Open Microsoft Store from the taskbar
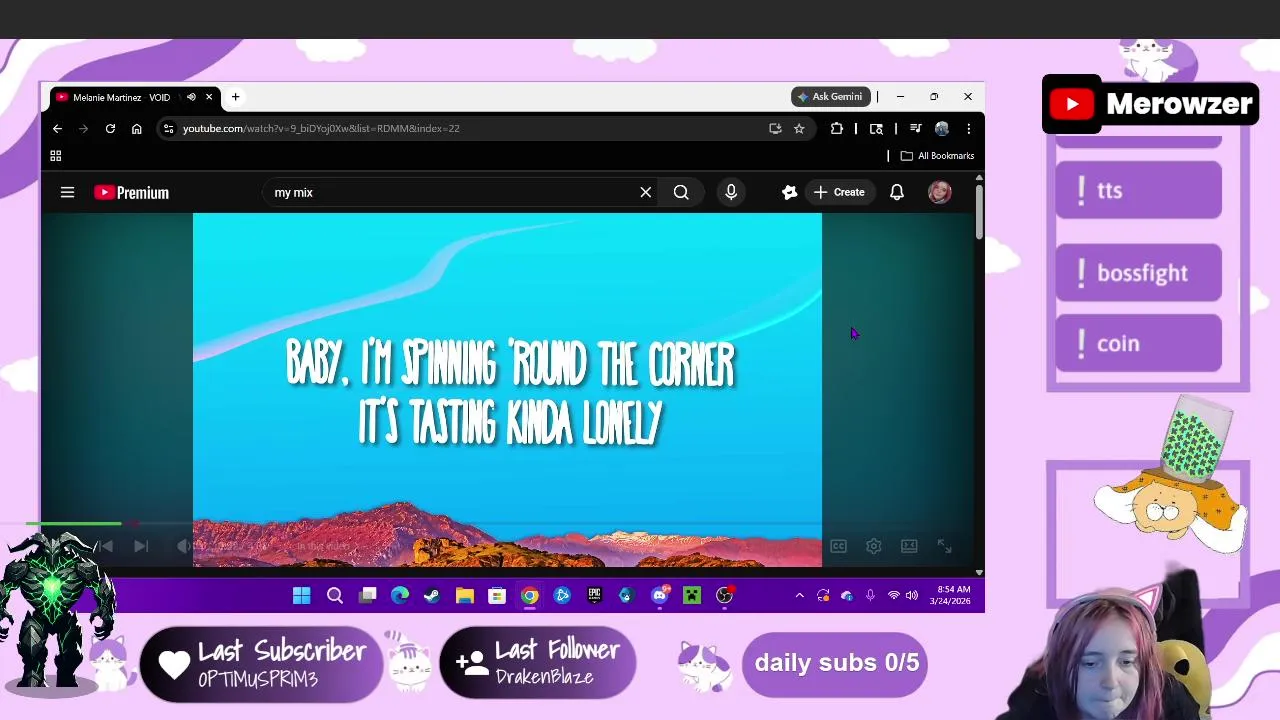This screenshot has width=1280, height=720. (497, 596)
